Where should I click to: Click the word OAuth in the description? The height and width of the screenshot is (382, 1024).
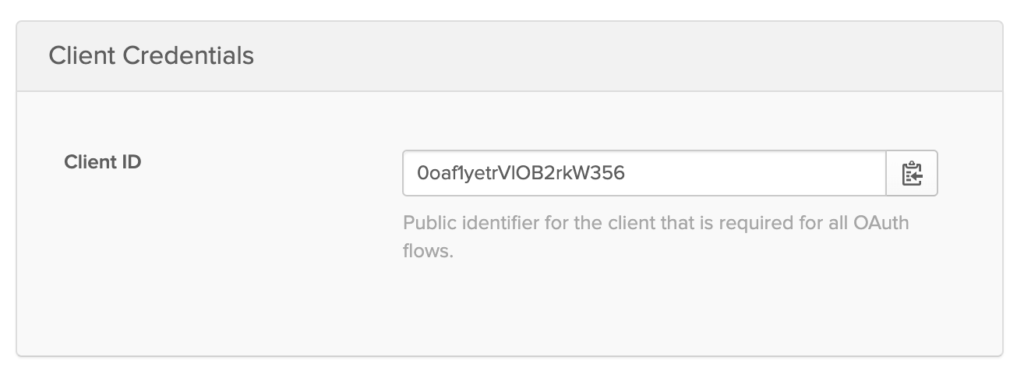(881, 223)
